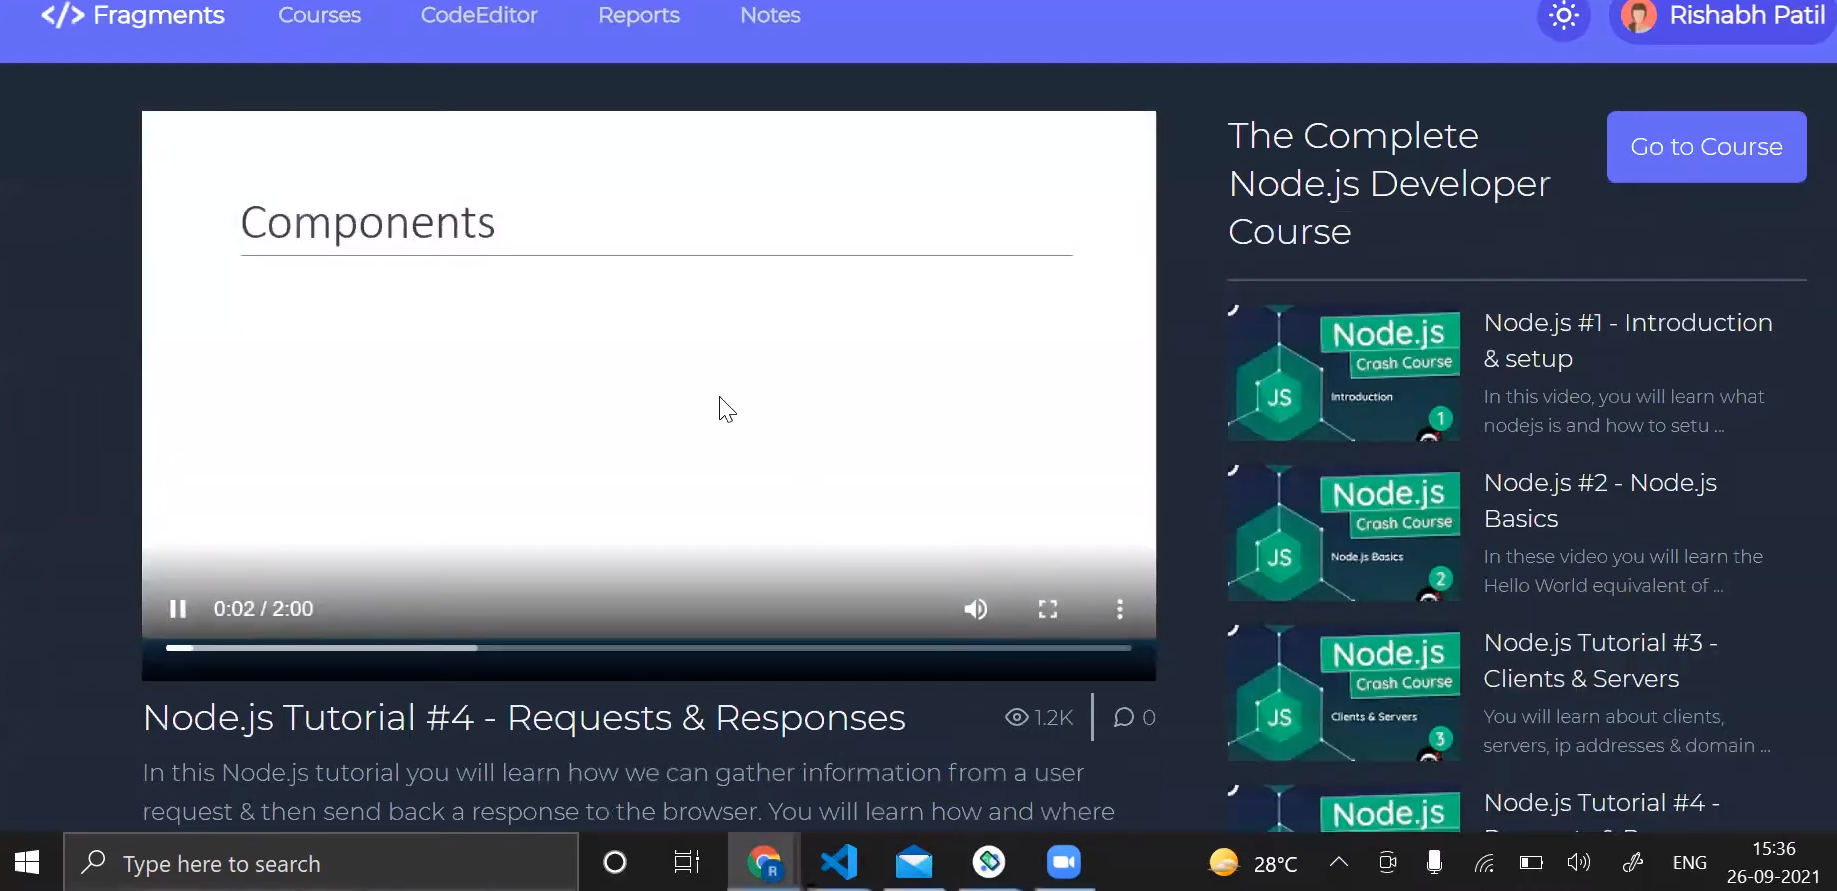
Task: Click the Go to Course button
Action: pos(1706,147)
